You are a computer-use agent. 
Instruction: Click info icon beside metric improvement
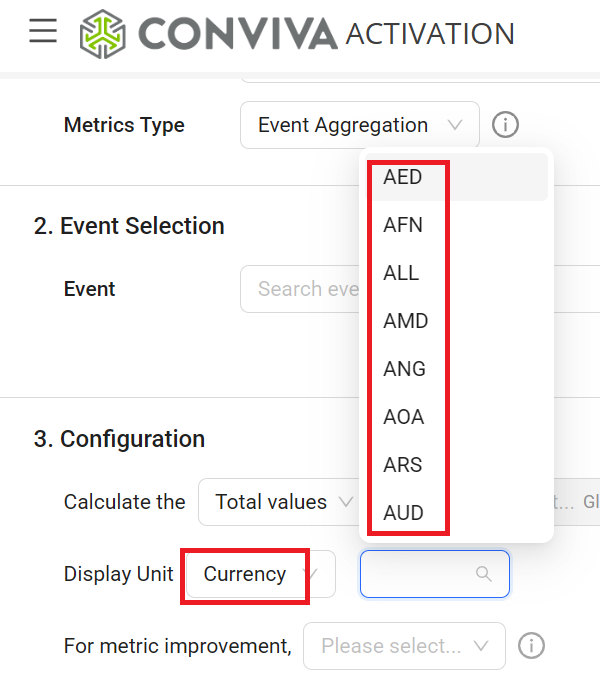tap(532, 646)
